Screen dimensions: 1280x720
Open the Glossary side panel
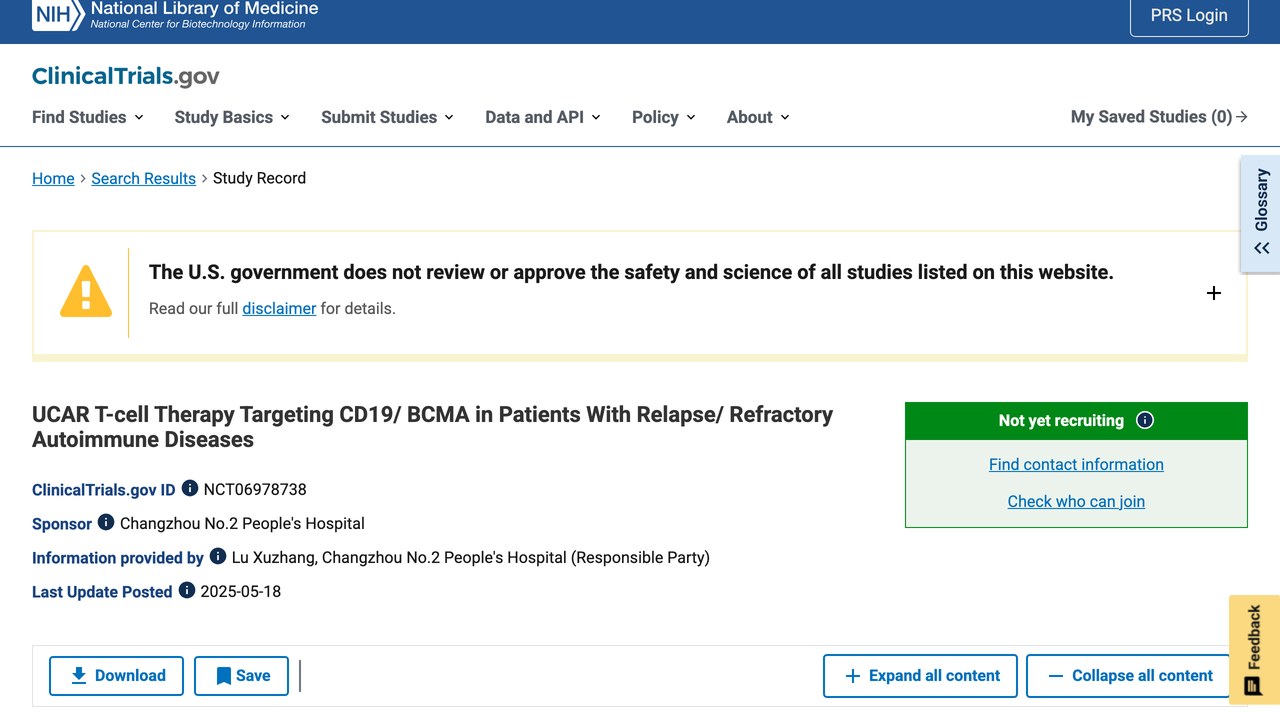tap(1261, 213)
